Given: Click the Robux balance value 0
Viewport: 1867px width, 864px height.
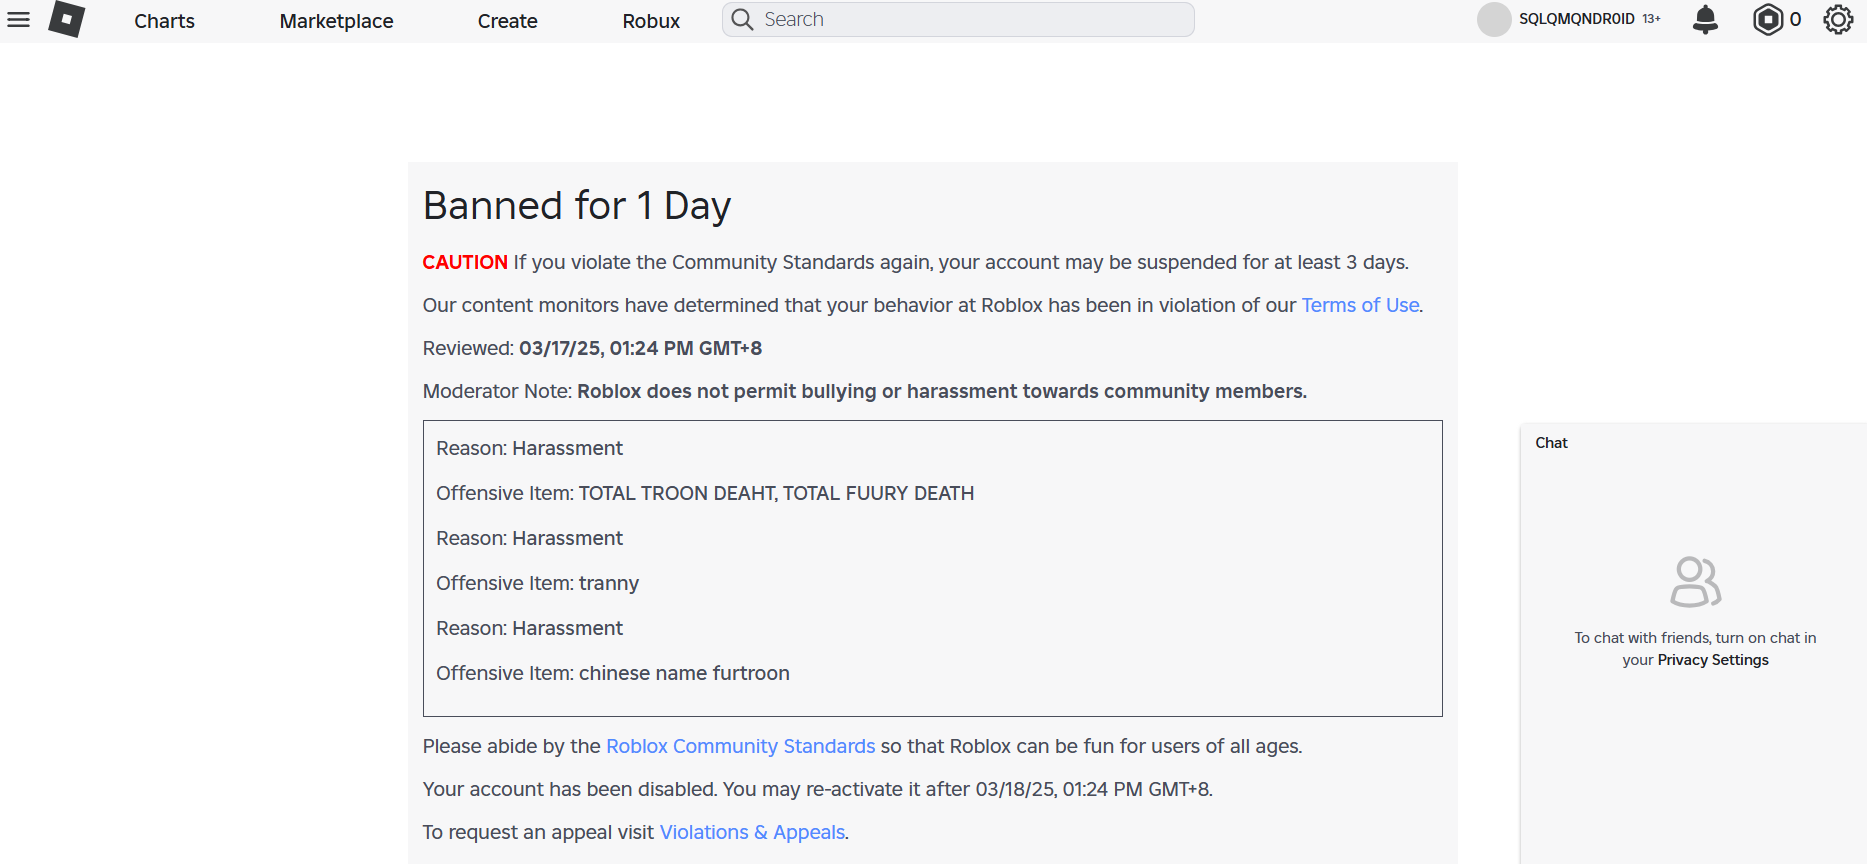Looking at the screenshot, I should tap(1795, 19).
